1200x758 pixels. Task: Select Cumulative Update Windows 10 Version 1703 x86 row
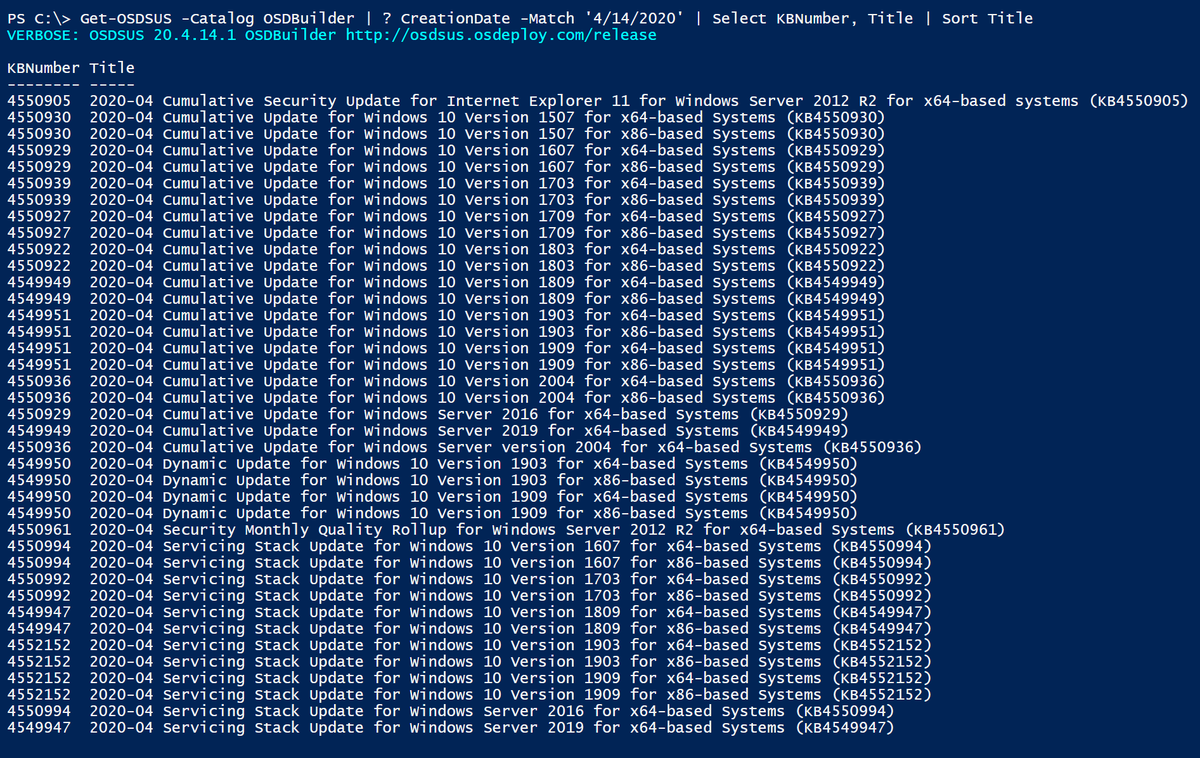[446, 200]
